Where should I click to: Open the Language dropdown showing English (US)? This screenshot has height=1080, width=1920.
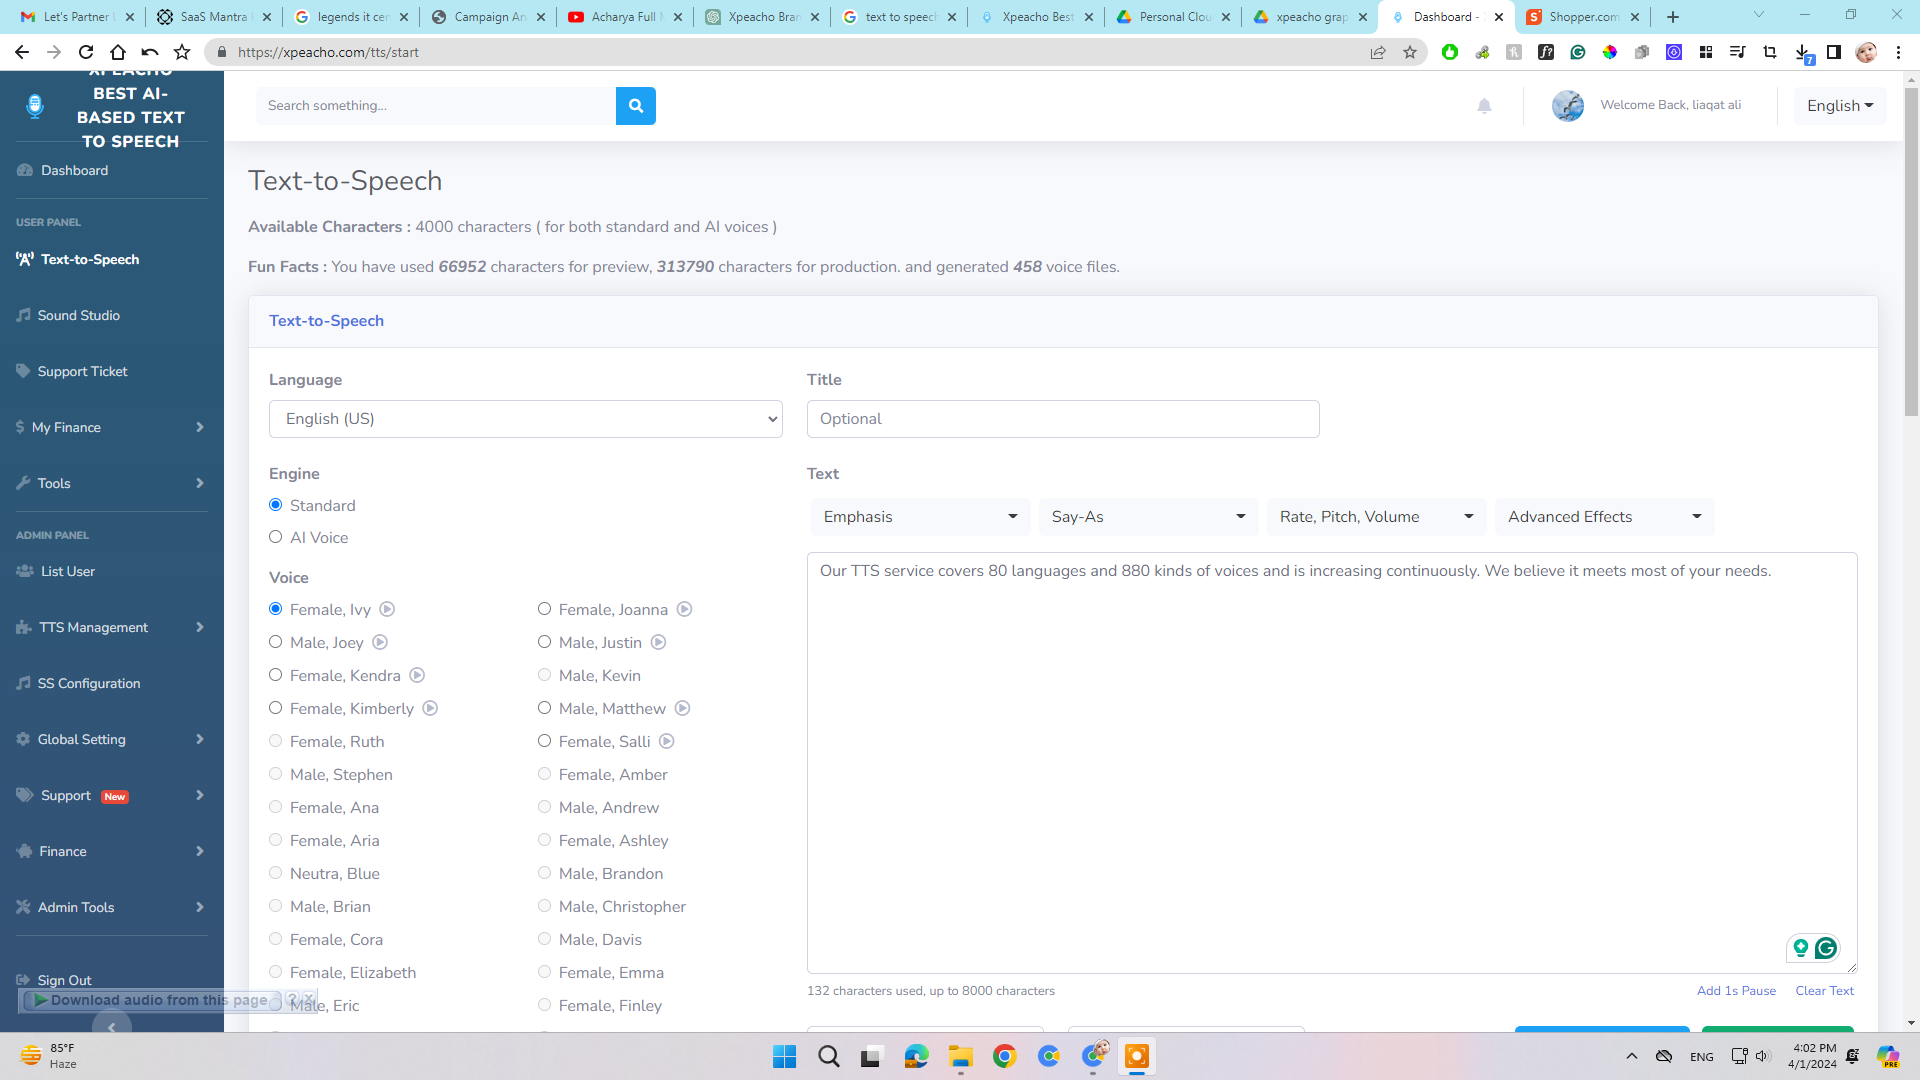(x=525, y=419)
